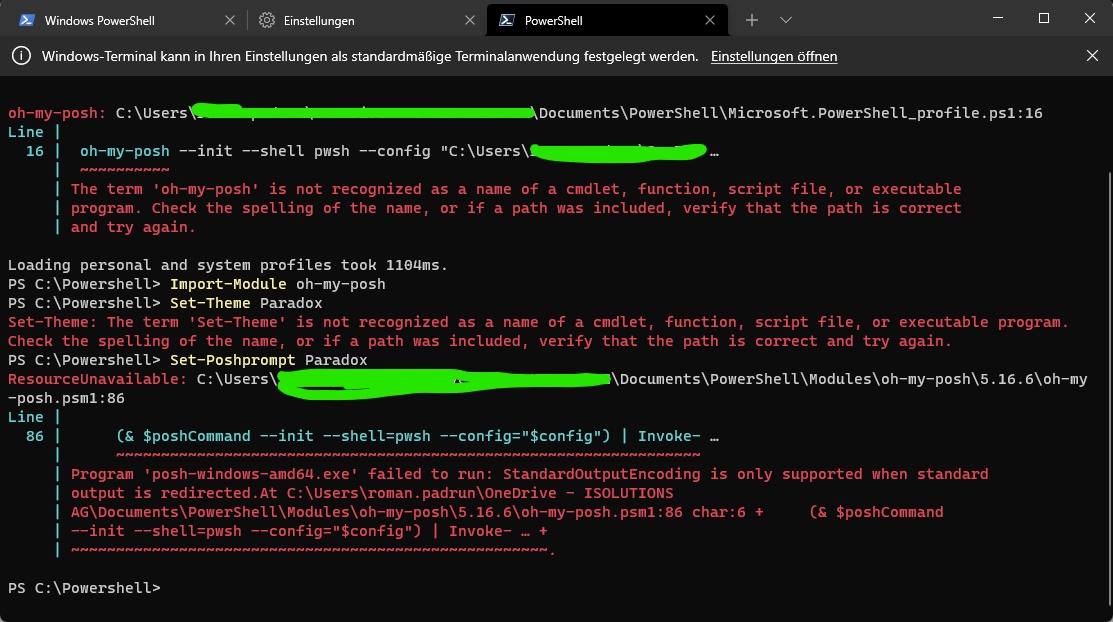Close the active PowerShell tab
Image resolution: width=1113 pixels, height=622 pixels.
point(710,19)
